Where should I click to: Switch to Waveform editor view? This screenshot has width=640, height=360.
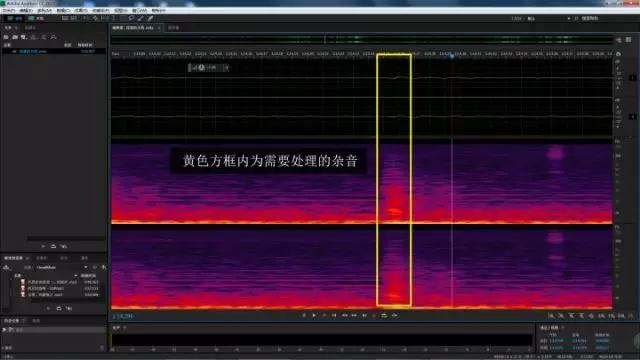pos(14,18)
